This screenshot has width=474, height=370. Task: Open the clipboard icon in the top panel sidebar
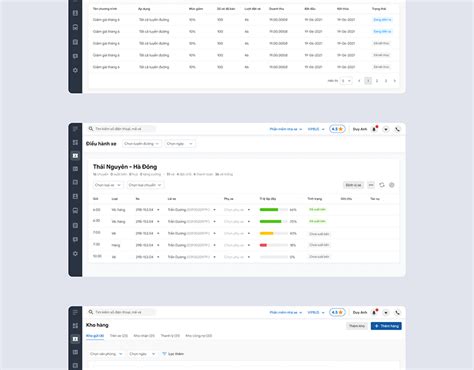[75, 42]
